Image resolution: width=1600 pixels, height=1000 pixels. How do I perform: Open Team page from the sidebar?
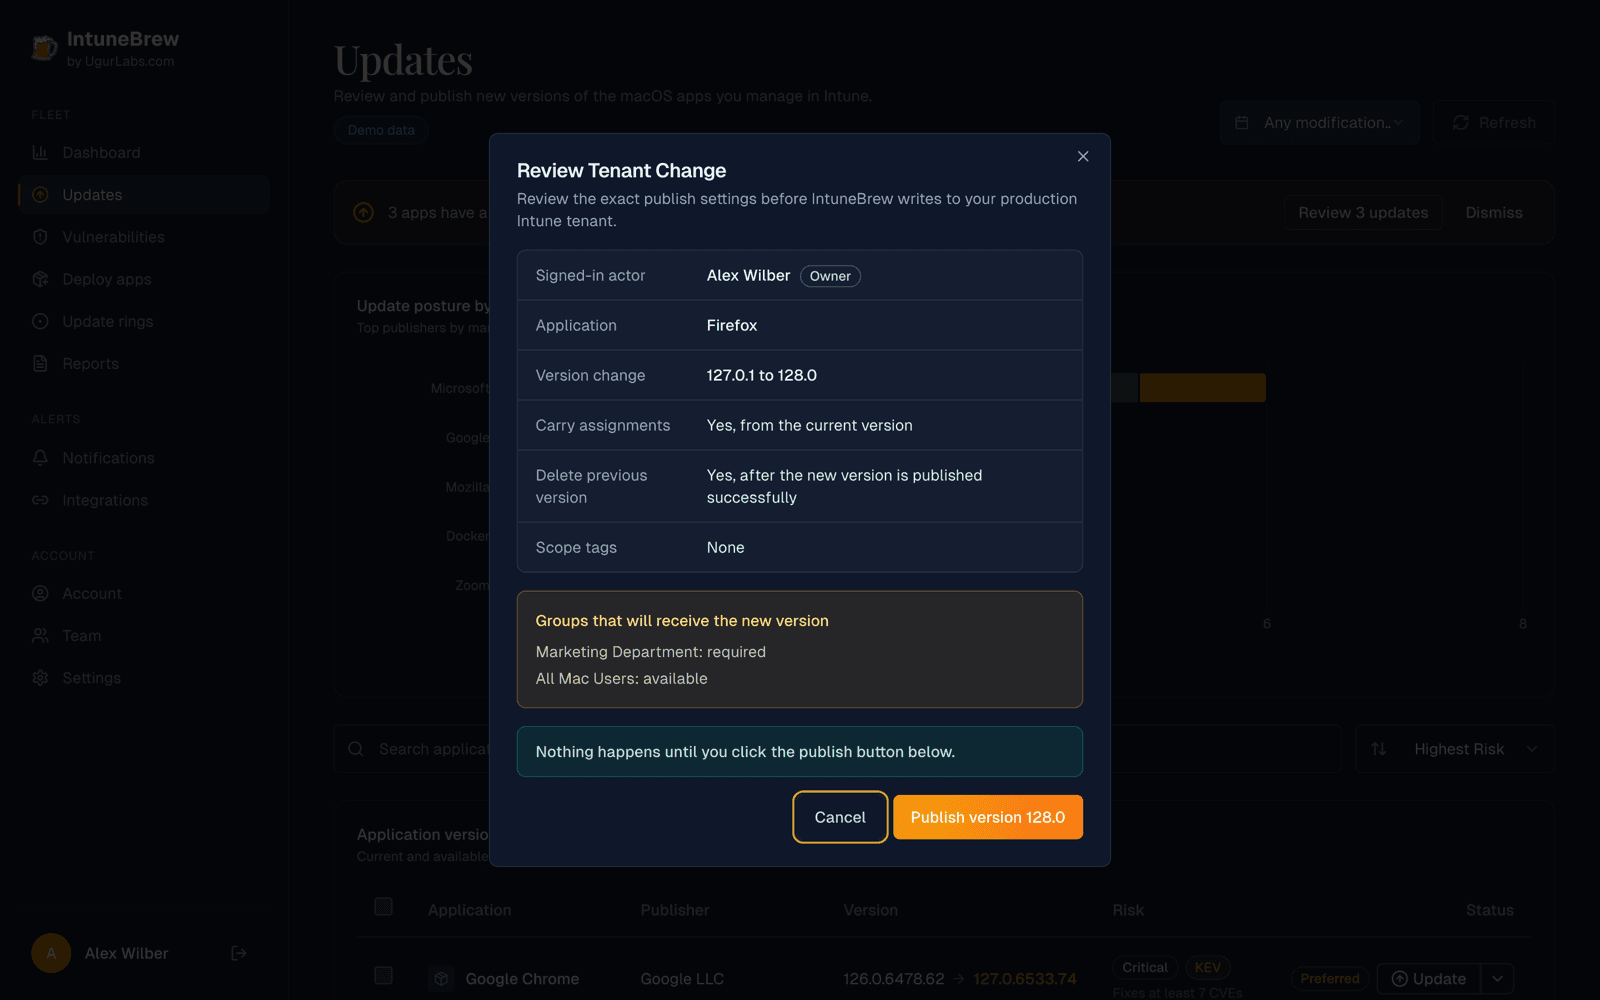(144, 635)
